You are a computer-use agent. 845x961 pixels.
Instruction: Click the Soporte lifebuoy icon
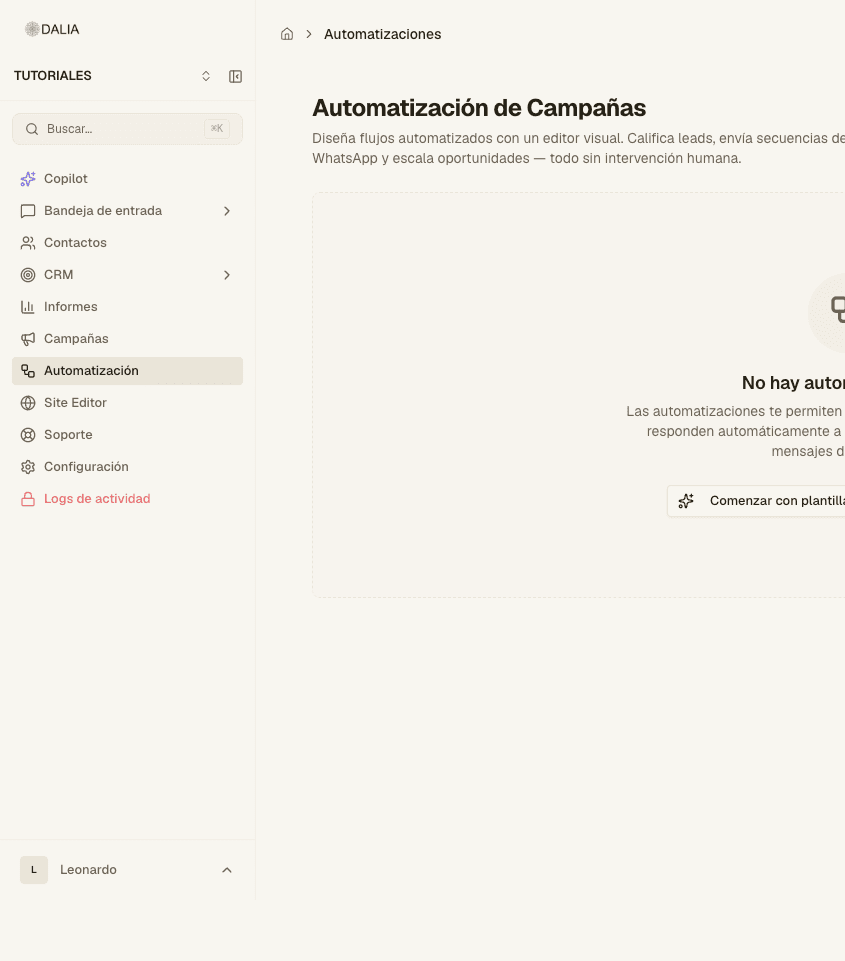pos(28,435)
